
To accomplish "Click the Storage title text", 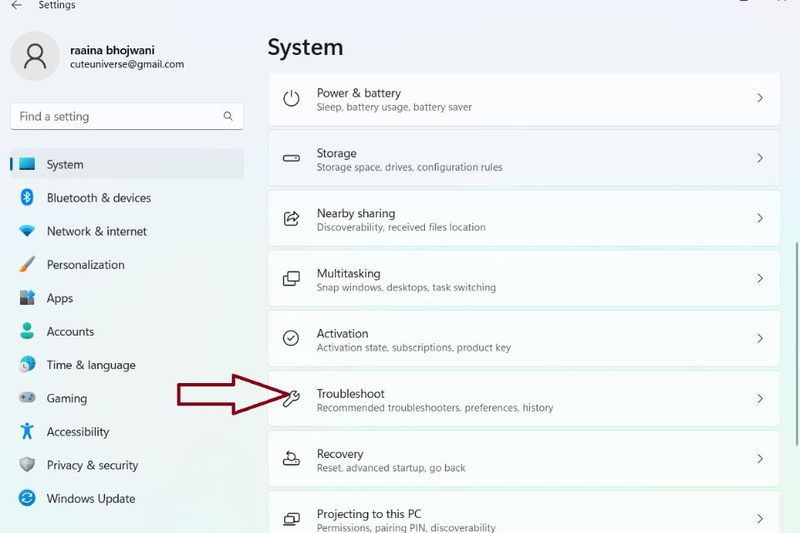I will [337, 153].
